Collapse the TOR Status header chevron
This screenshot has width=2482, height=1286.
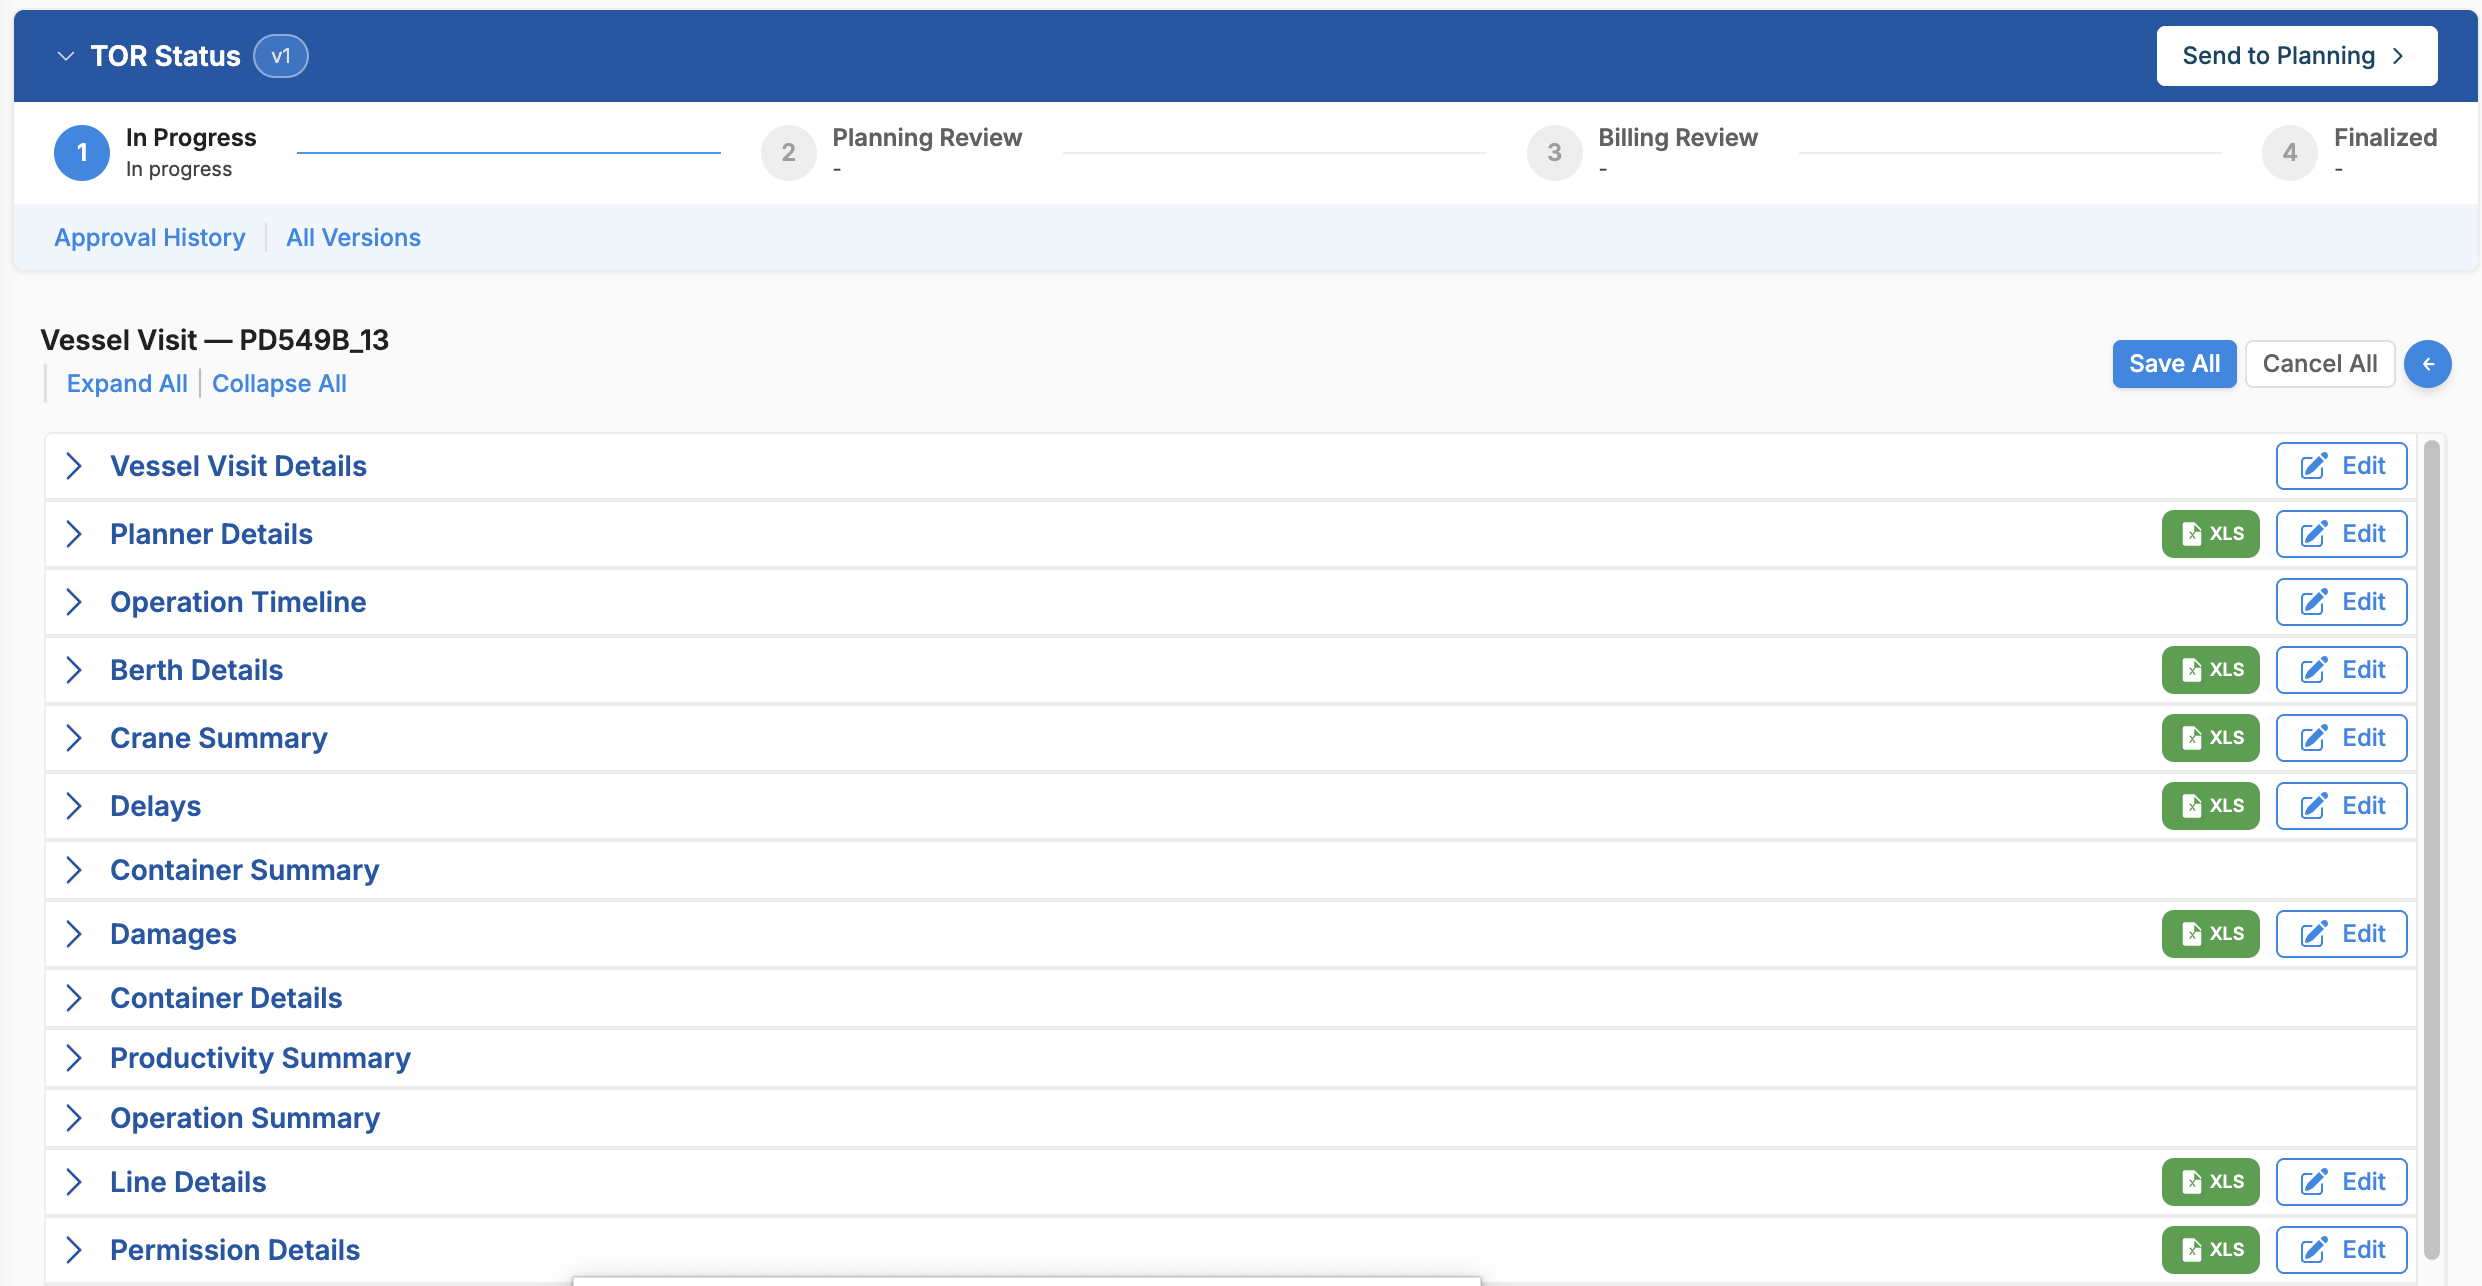66,56
